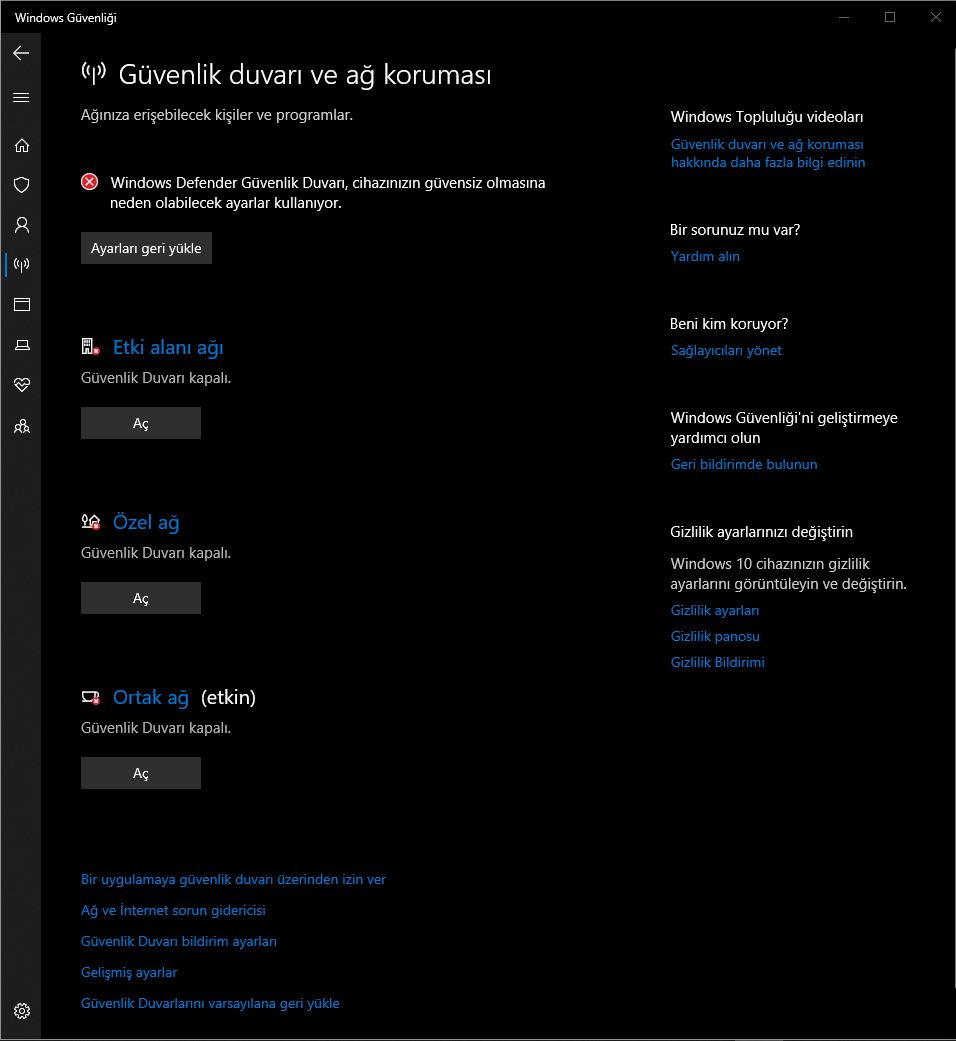The height and width of the screenshot is (1041, 956).
Task: Open Device performance & health heart icon
Action: pyautogui.click(x=22, y=385)
